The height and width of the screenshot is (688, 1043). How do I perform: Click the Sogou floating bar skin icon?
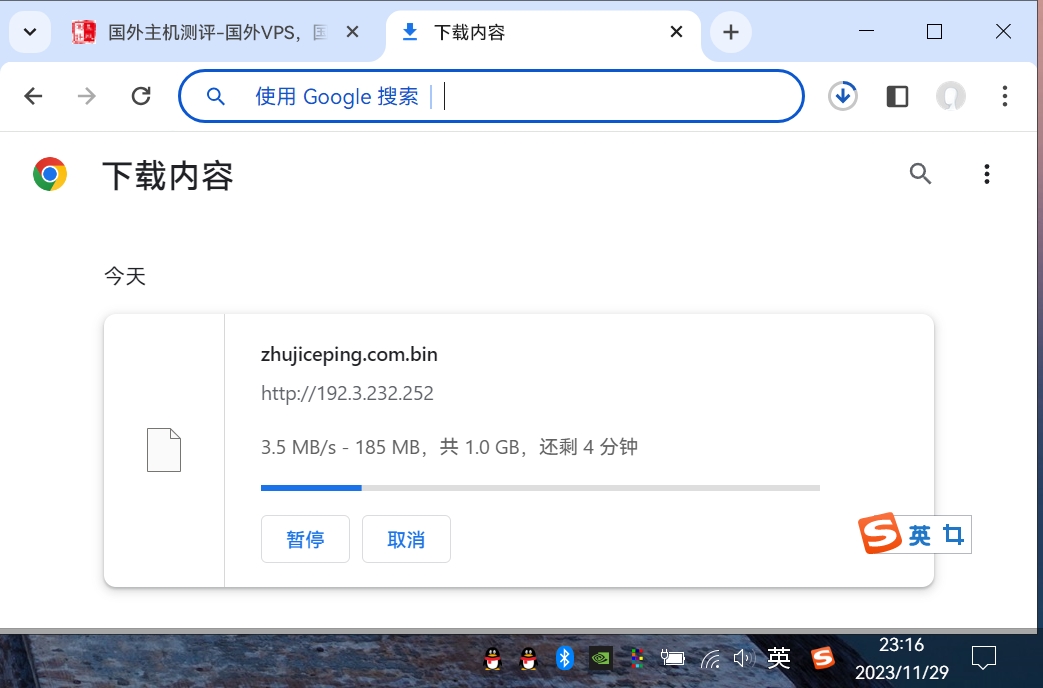pyautogui.click(x=953, y=535)
